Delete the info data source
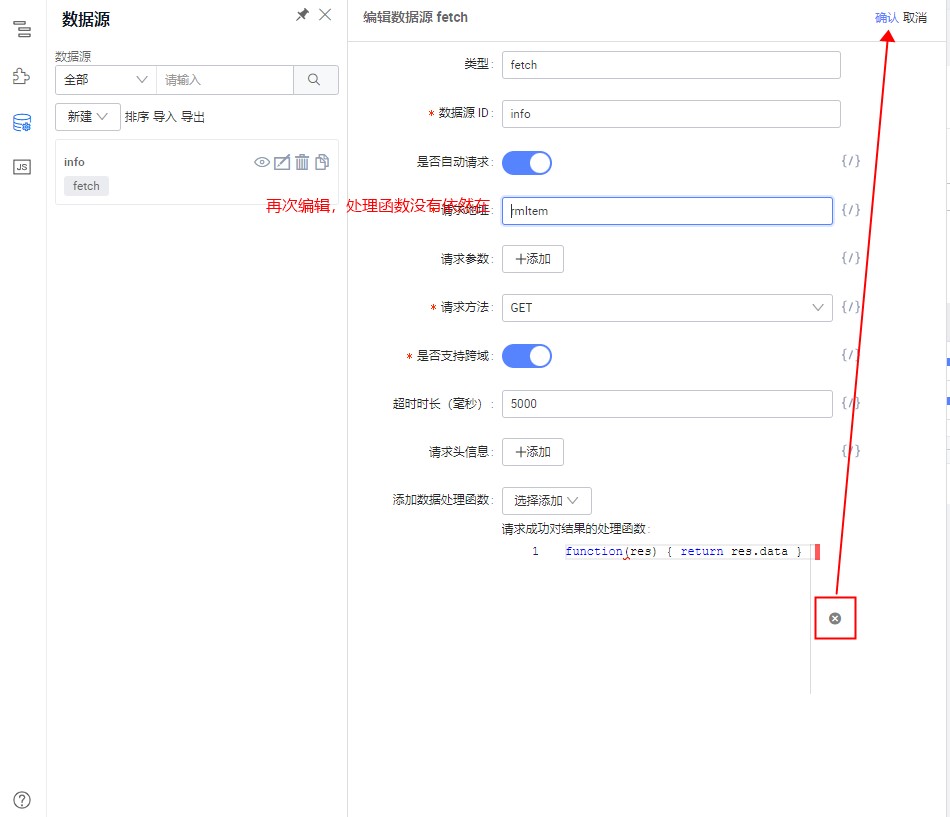This screenshot has width=950, height=817. tap(302, 162)
